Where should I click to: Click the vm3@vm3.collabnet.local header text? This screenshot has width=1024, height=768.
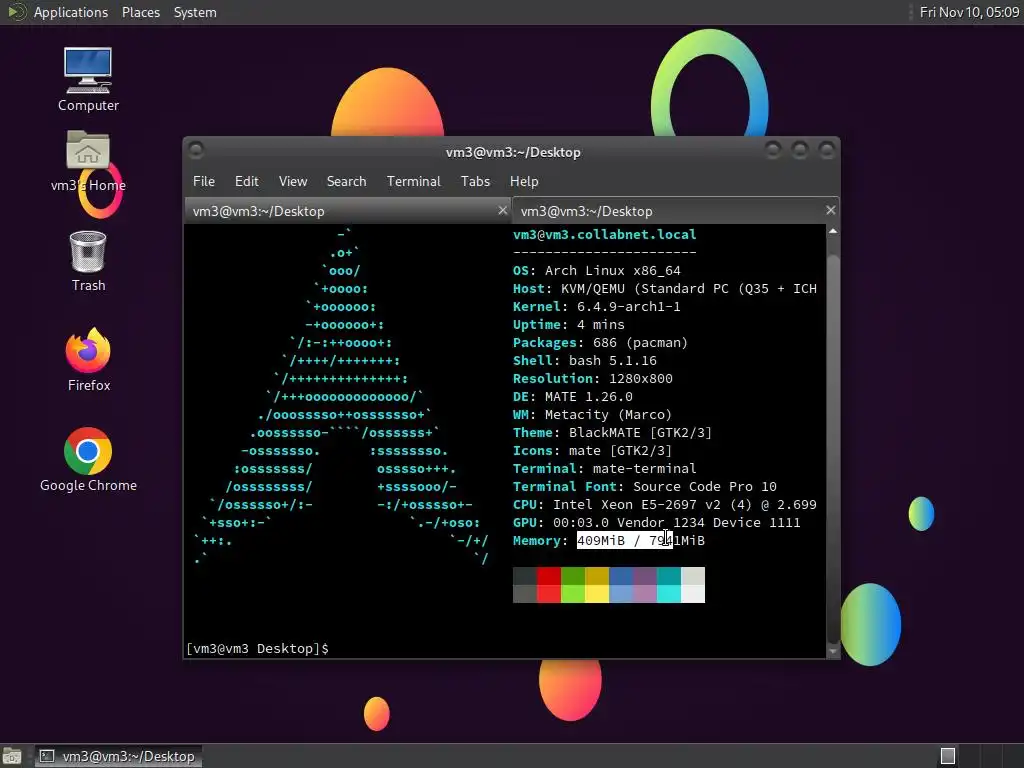tap(605, 234)
